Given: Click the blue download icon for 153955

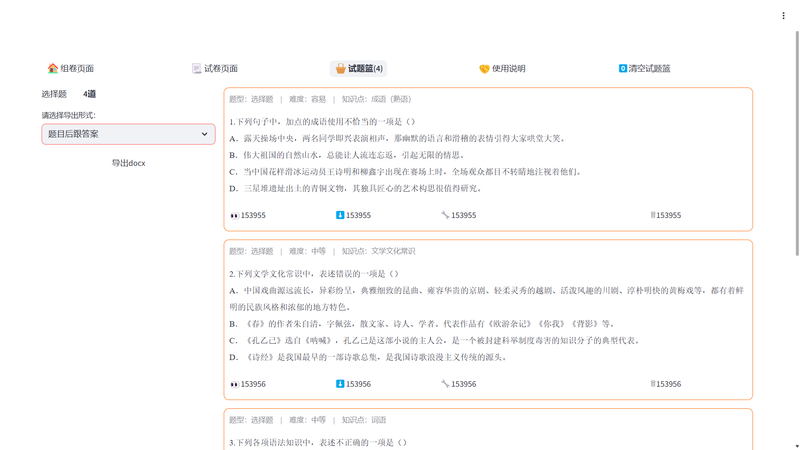Looking at the screenshot, I should [341, 215].
